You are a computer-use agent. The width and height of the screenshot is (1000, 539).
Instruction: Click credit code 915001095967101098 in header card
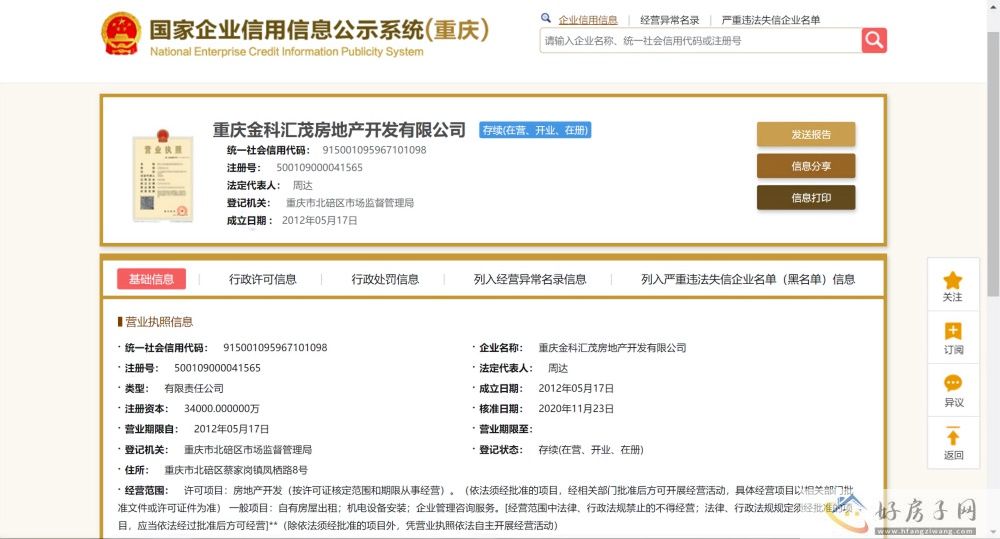[x=374, y=150]
